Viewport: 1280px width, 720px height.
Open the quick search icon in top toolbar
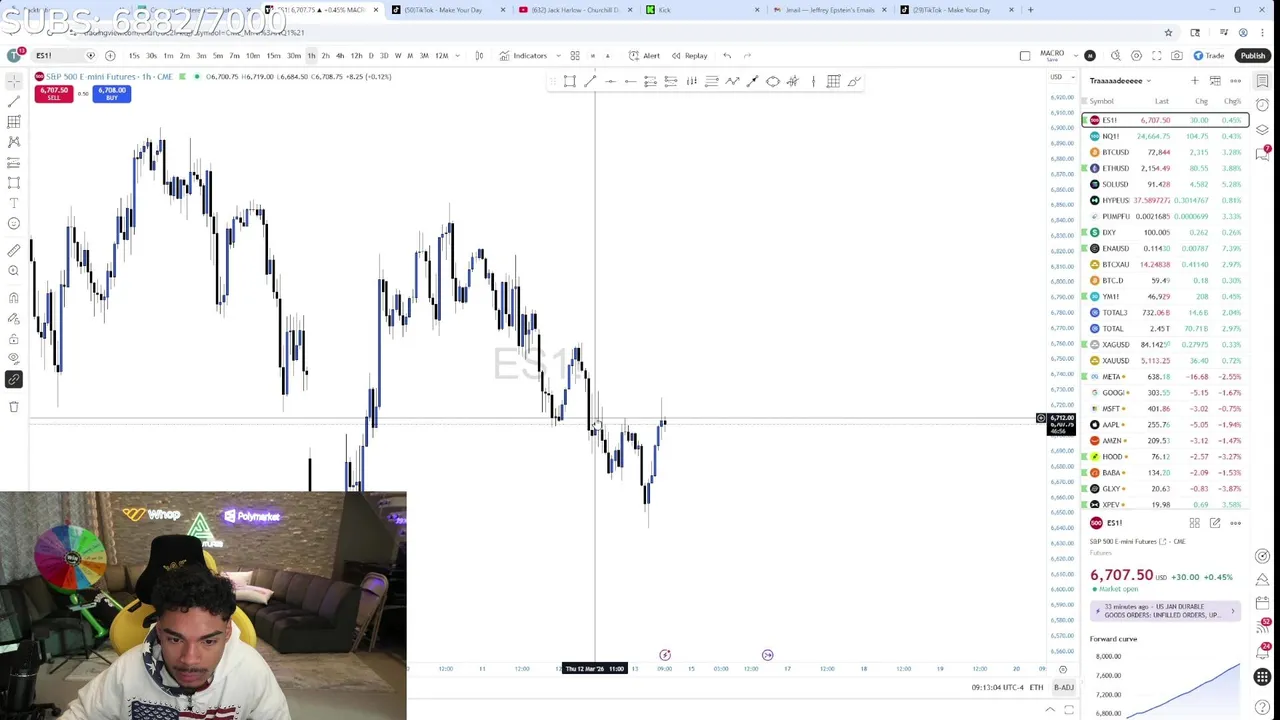pos(1116,56)
